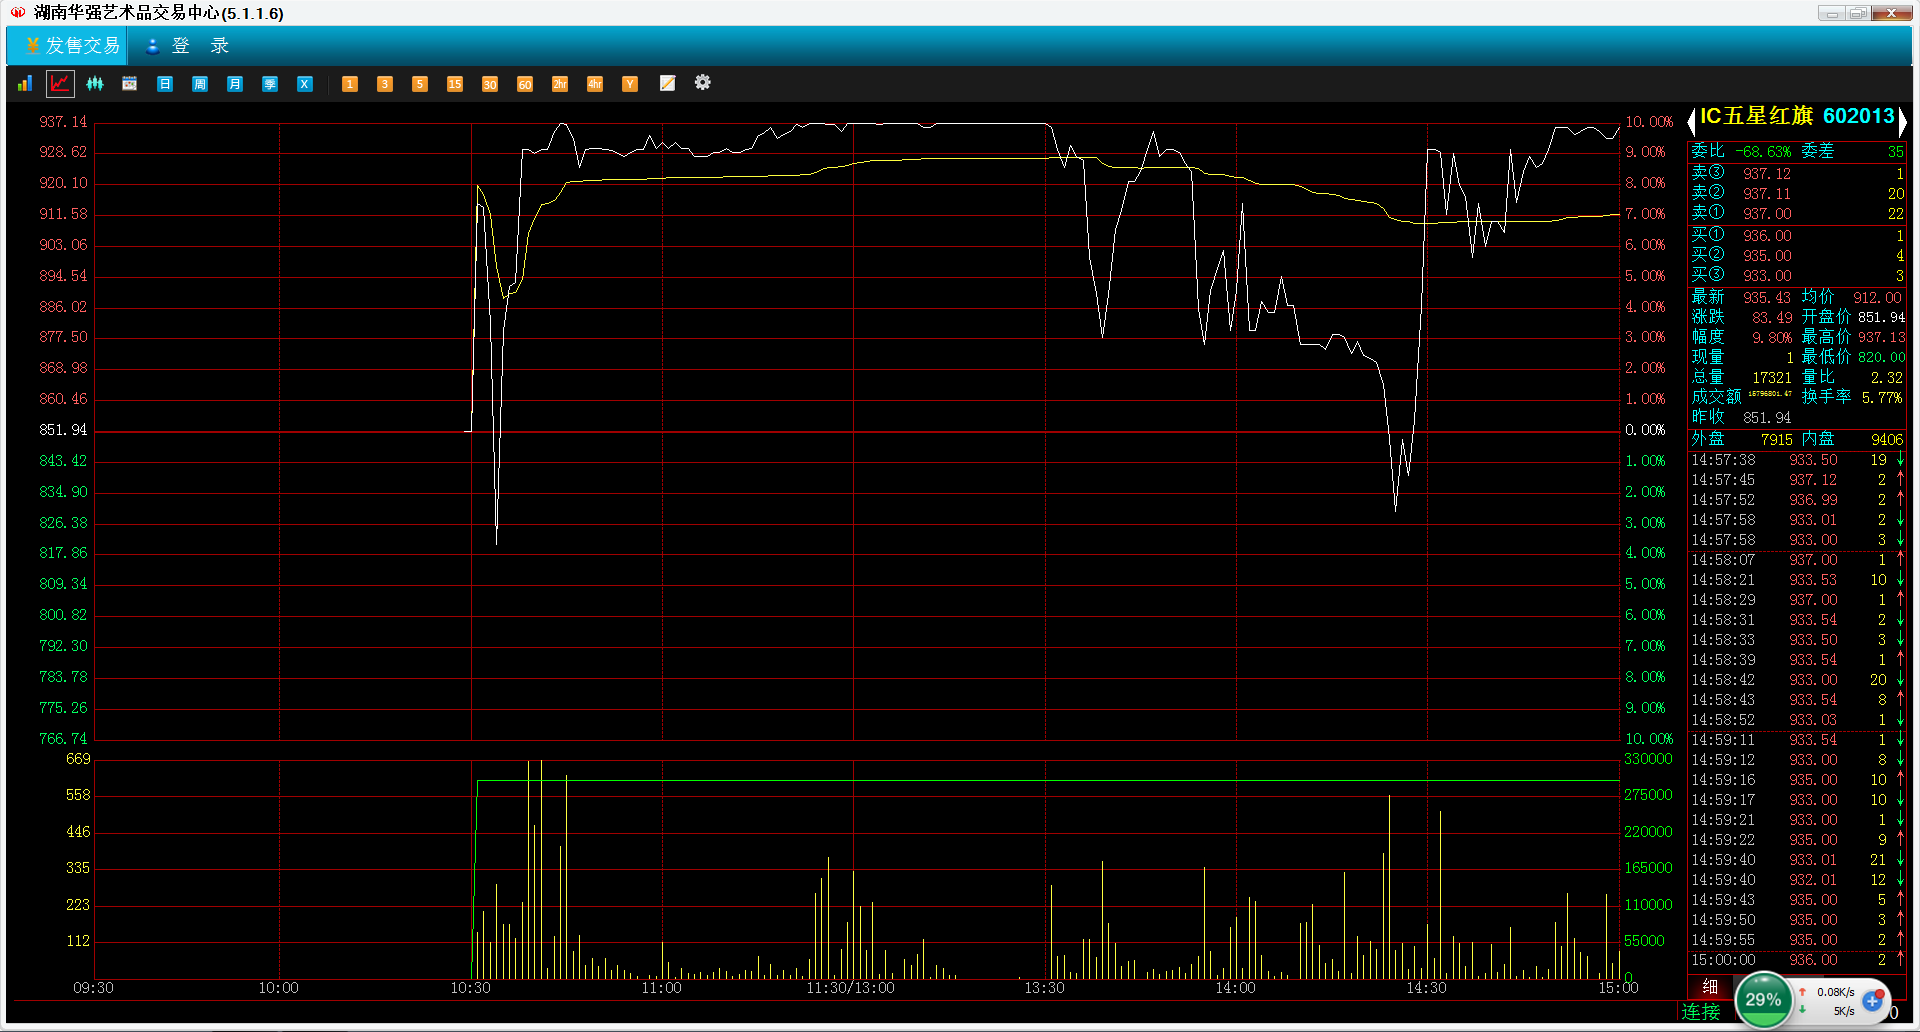The height and width of the screenshot is (1032, 1920).
Task: Click the 14:00 time axis label
Action: [1235, 988]
